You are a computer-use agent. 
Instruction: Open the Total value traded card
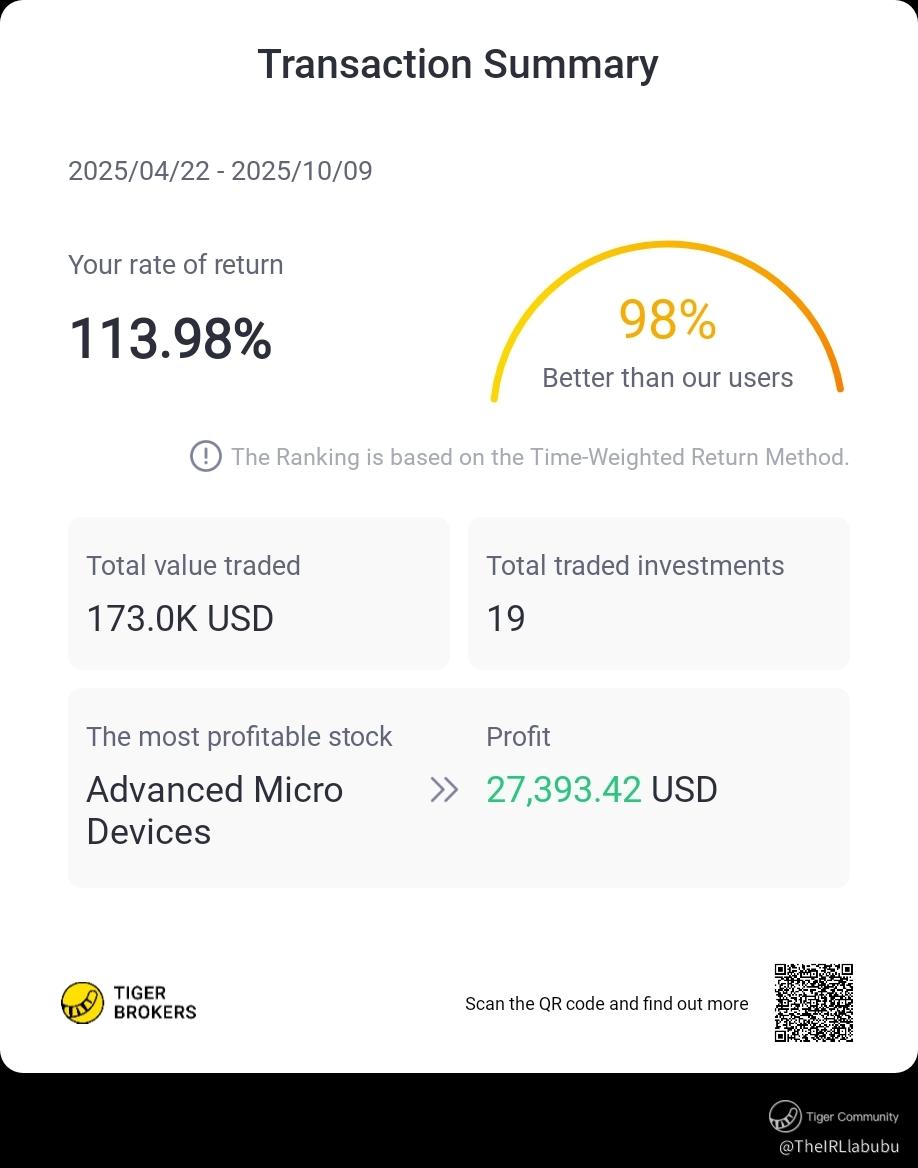259,593
